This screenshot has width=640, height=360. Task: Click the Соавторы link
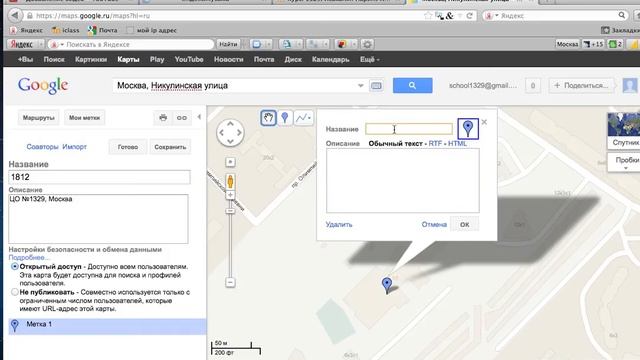(42, 147)
